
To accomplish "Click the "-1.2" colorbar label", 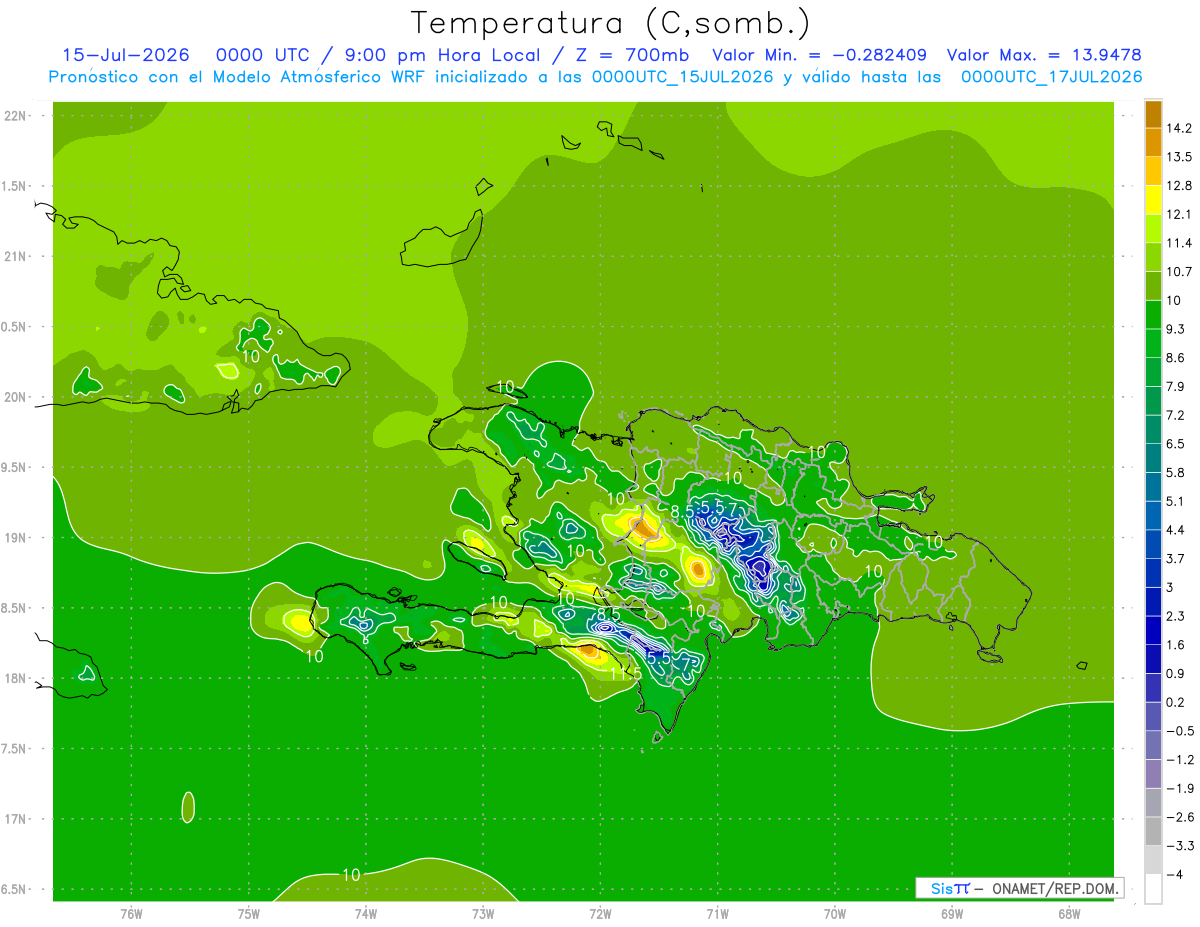I will click(1178, 760).
